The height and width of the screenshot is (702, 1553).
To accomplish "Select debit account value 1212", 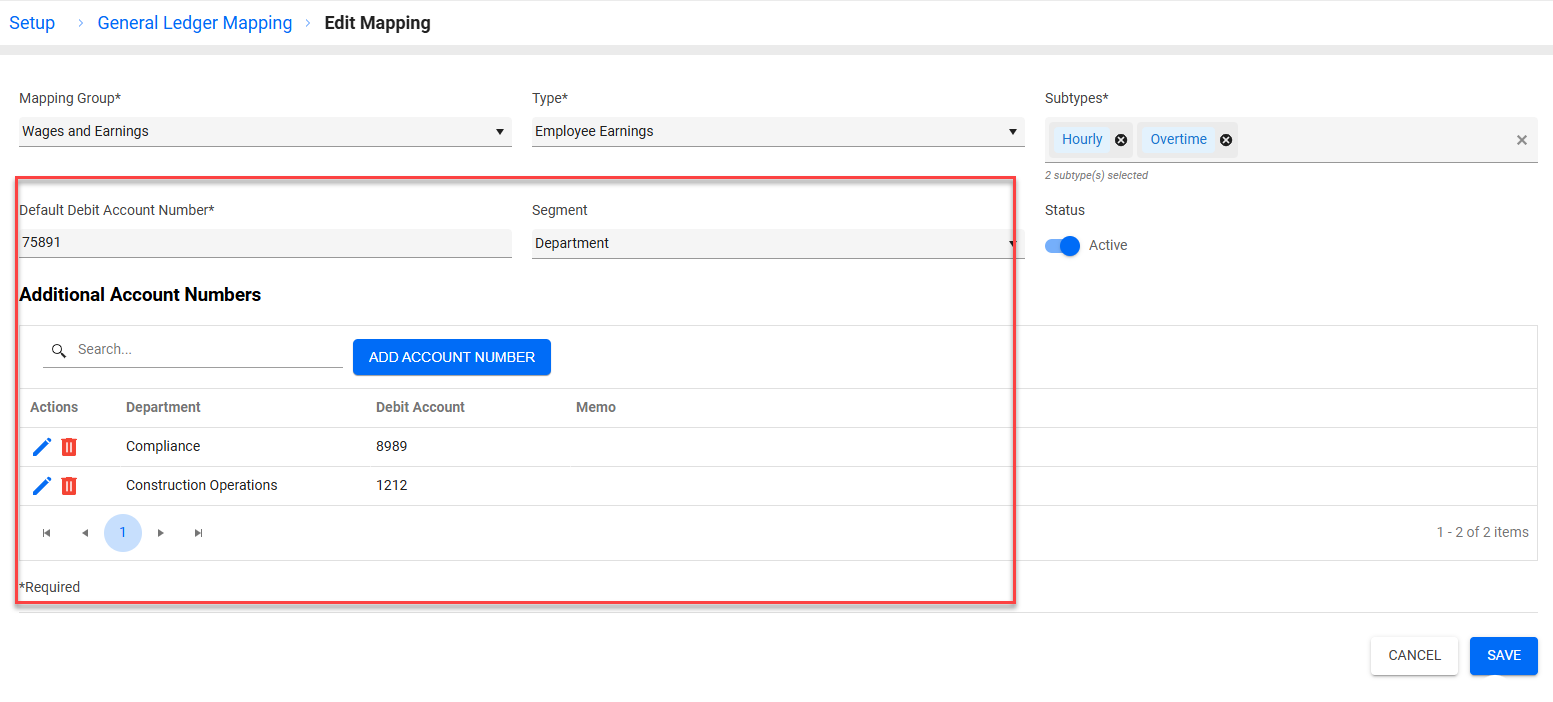I will pos(392,486).
